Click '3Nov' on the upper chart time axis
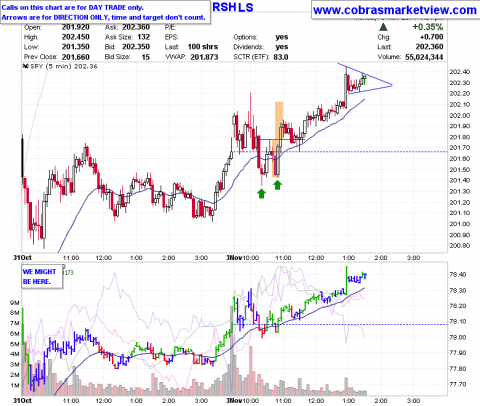Viewport: 480px width, 406px height. click(x=234, y=258)
